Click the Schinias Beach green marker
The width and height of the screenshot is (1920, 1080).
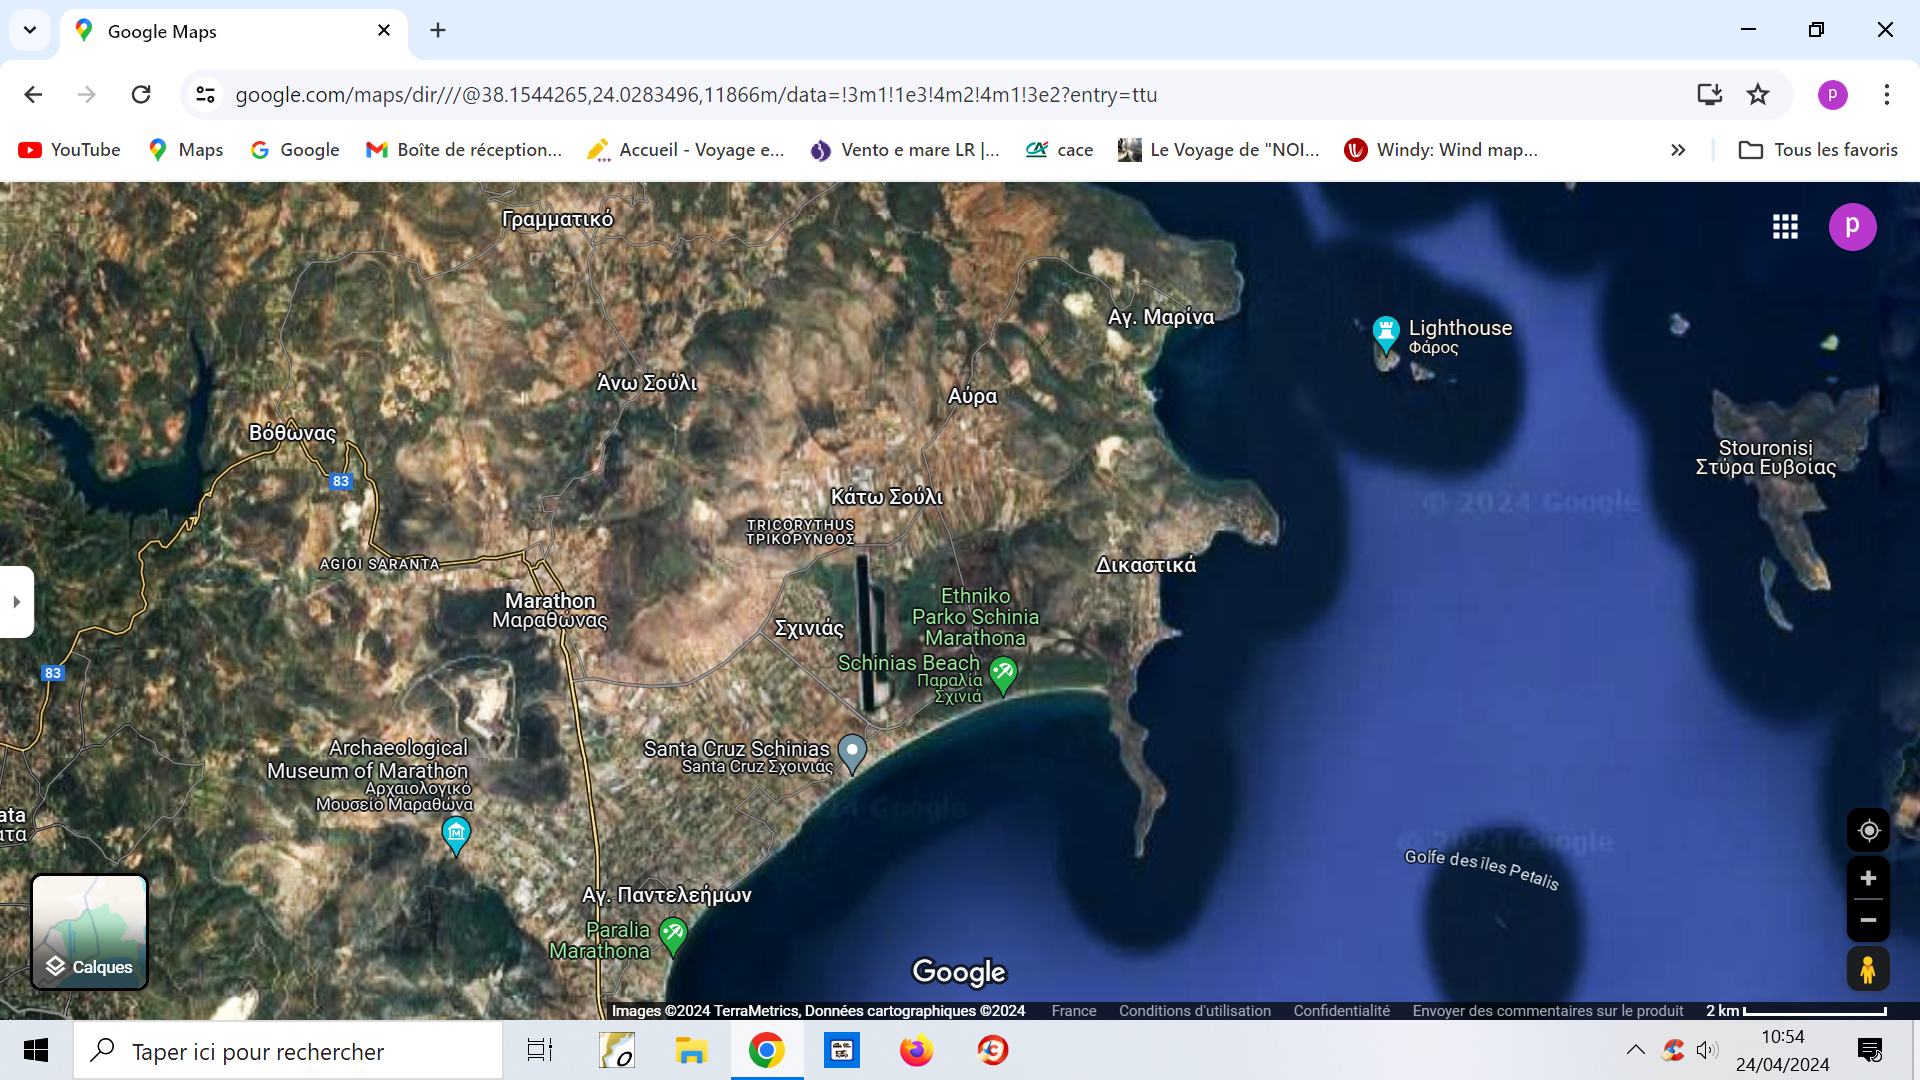[x=1003, y=673]
